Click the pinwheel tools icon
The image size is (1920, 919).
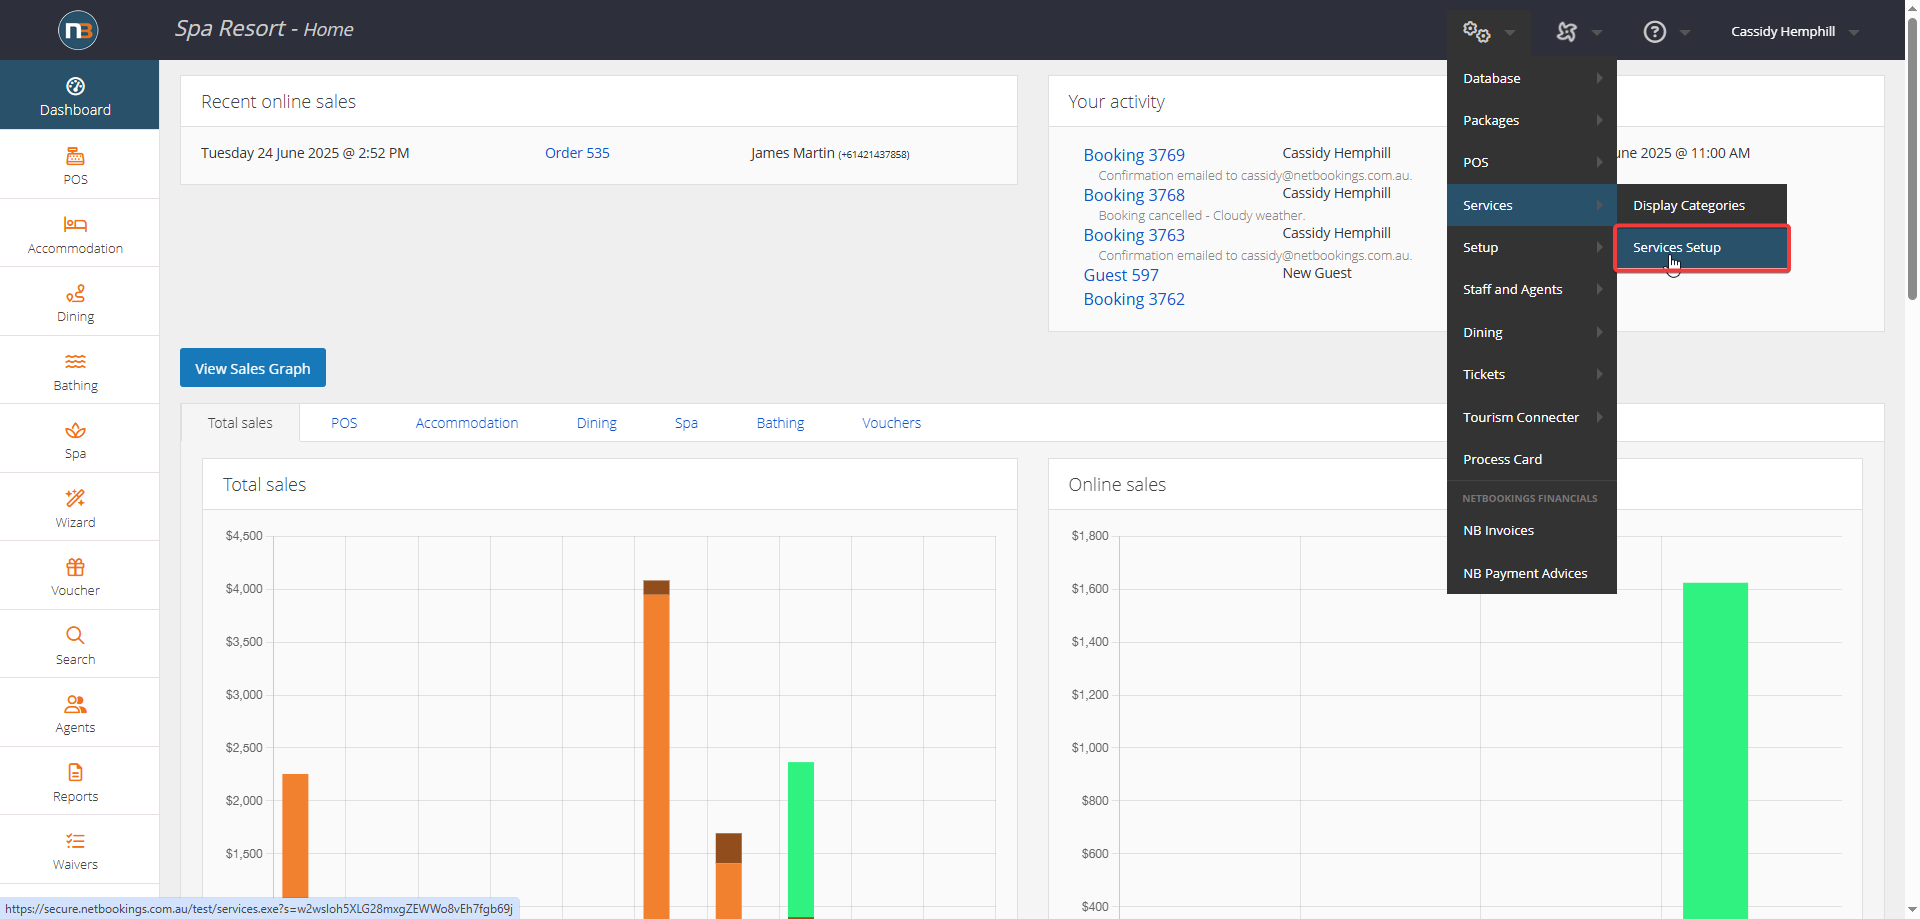click(x=1567, y=32)
